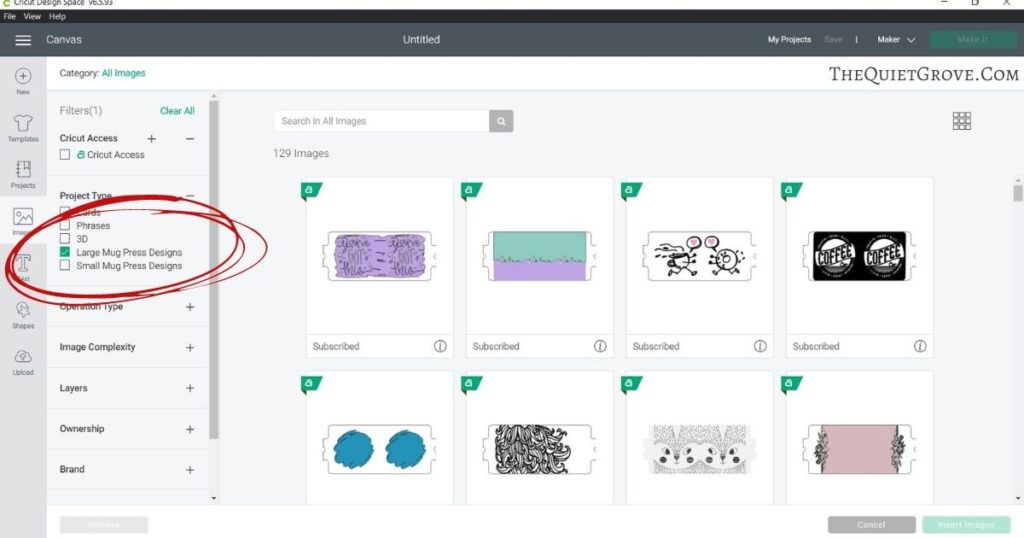
Task: Click the Remove button
Action: click(x=103, y=524)
